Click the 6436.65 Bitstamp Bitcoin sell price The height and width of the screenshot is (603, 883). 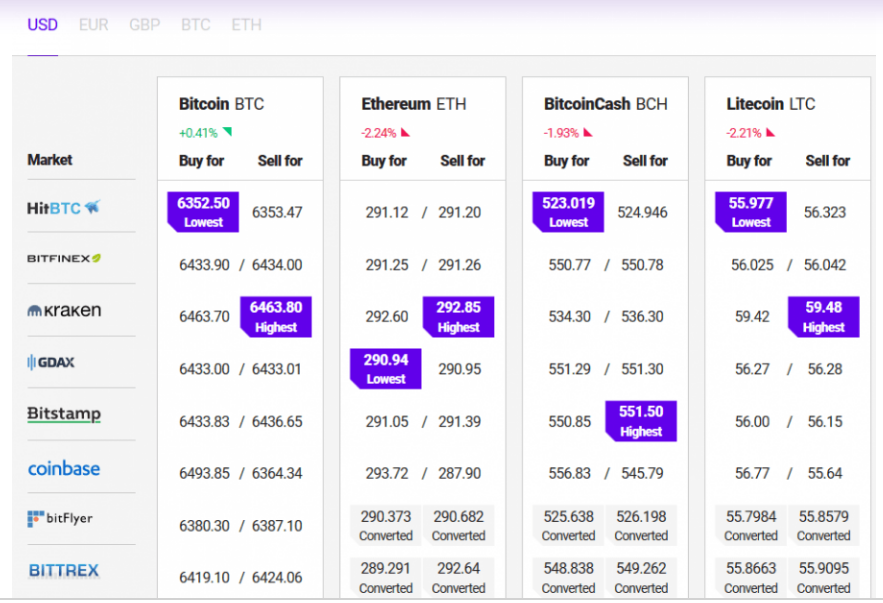(277, 421)
